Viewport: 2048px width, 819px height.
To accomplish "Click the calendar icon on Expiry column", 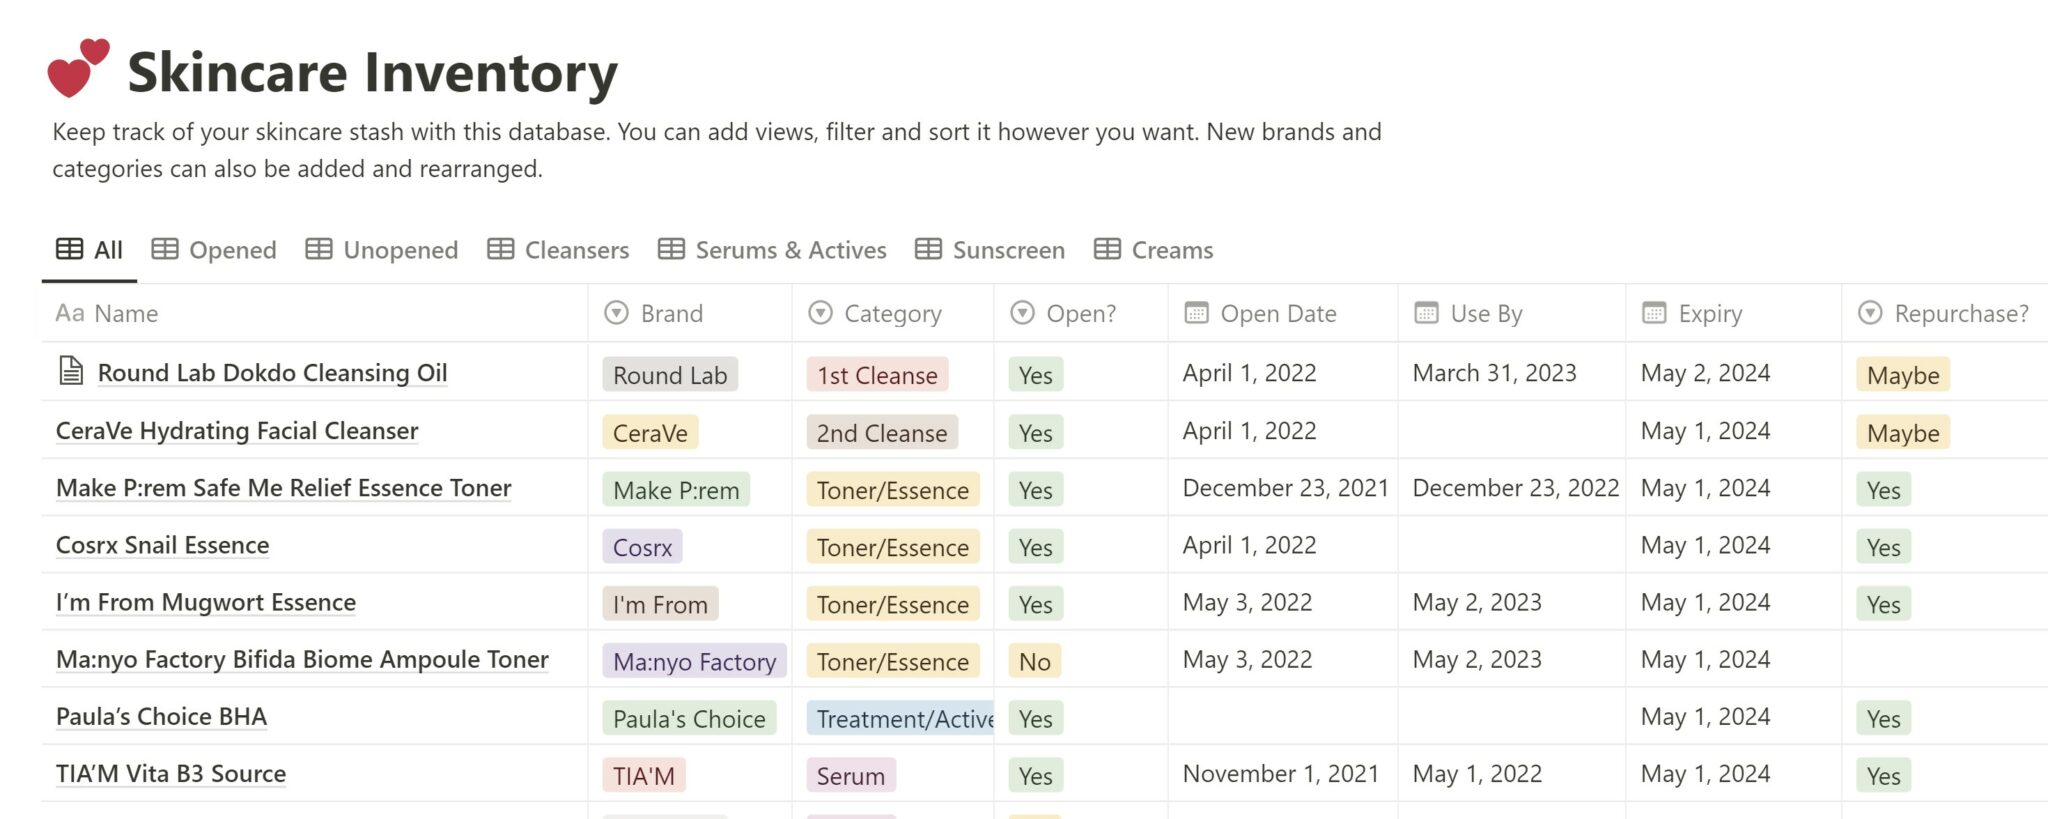I will tap(1654, 313).
